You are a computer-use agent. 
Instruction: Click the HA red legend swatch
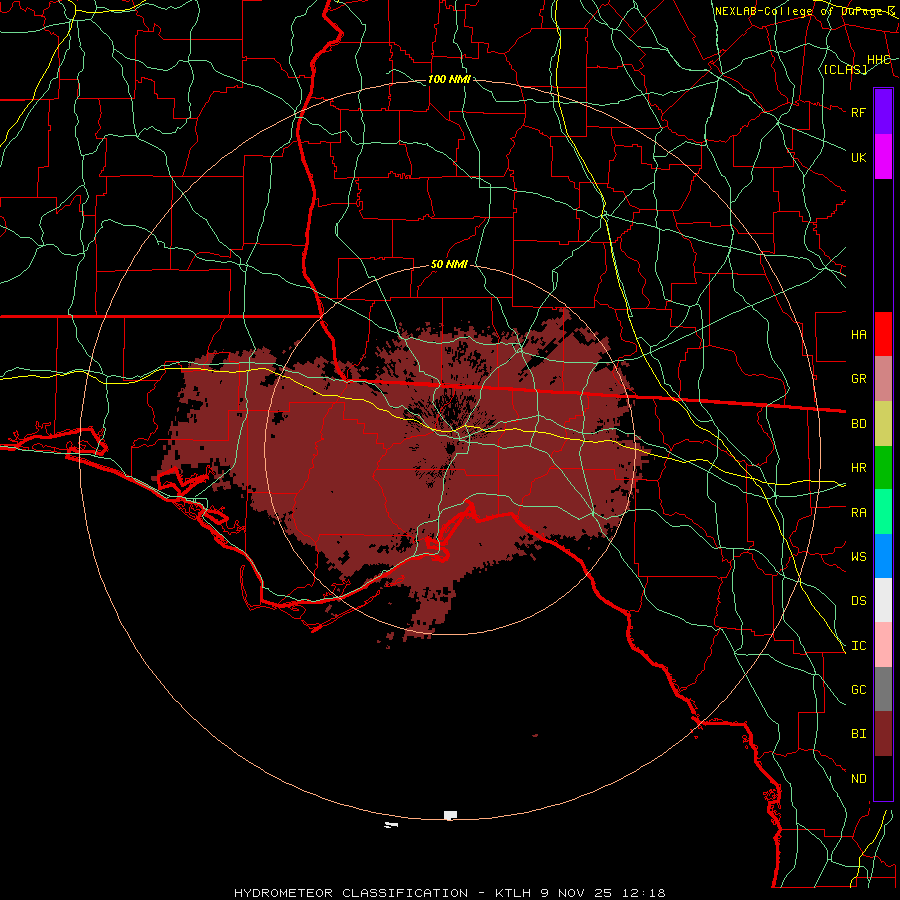pyautogui.click(x=883, y=334)
